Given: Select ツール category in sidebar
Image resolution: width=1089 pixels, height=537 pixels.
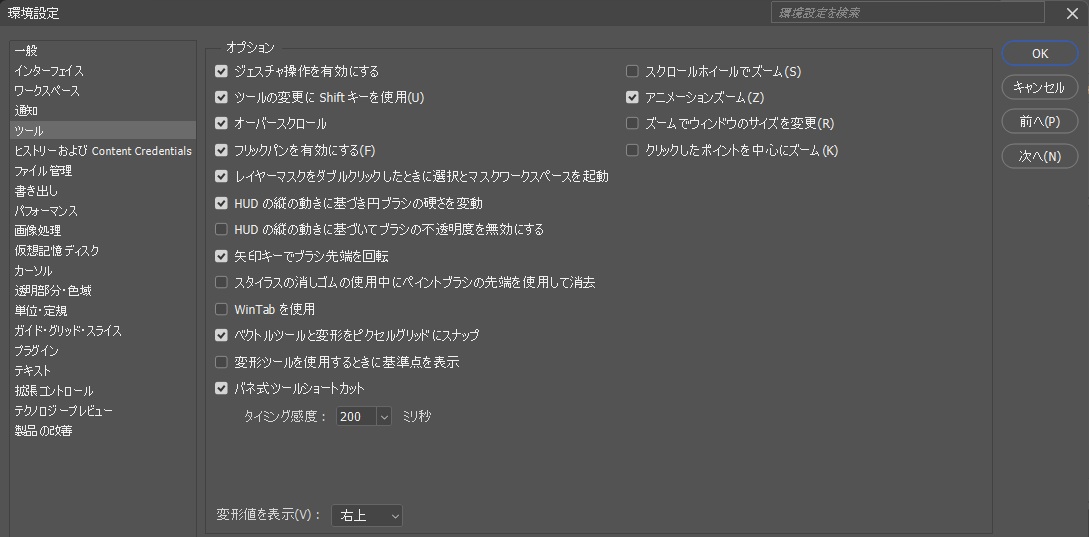Looking at the screenshot, I should pos(103,131).
